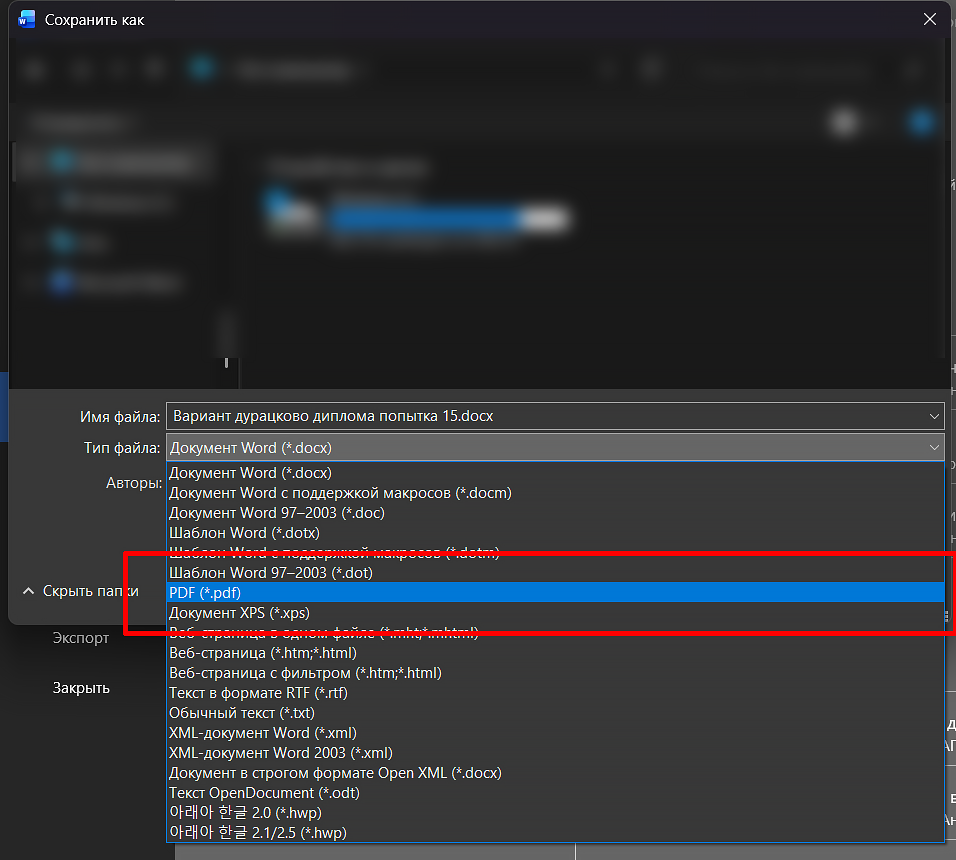956x860 pixels.
Task: Click Закрыть in the backstage menu
Action: coord(81,688)
